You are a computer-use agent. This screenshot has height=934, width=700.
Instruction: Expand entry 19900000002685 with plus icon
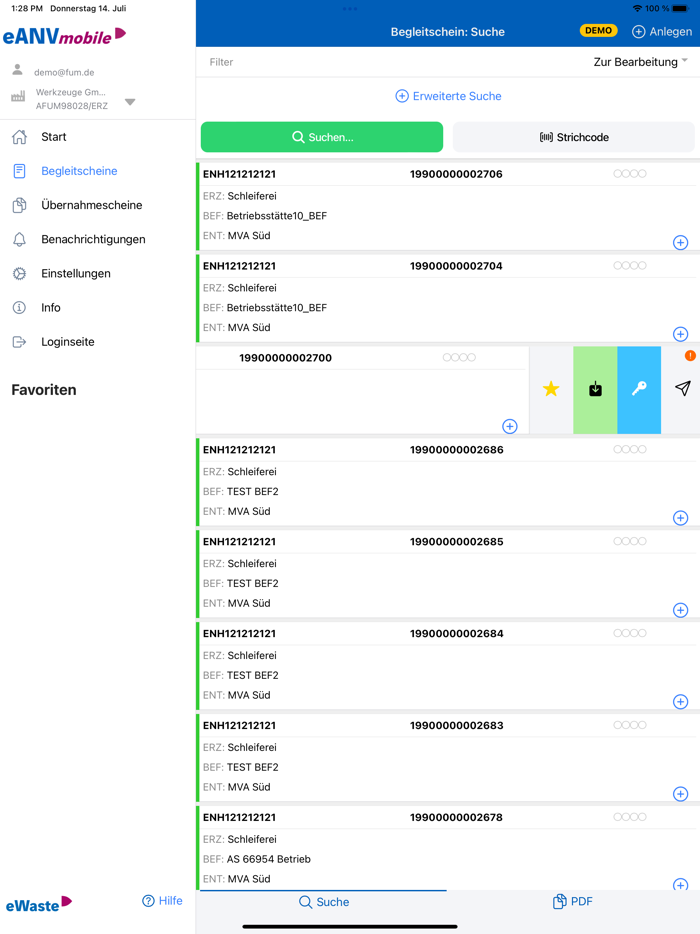680,610
